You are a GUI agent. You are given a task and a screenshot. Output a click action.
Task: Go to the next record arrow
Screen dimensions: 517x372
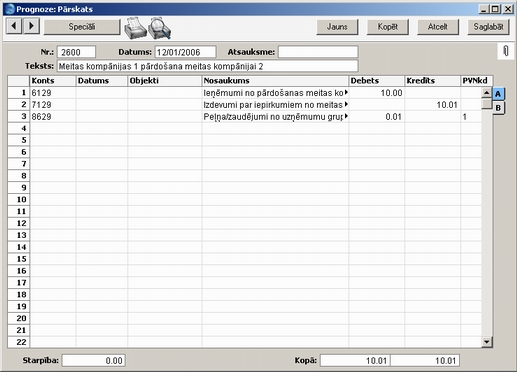(31, 26)
